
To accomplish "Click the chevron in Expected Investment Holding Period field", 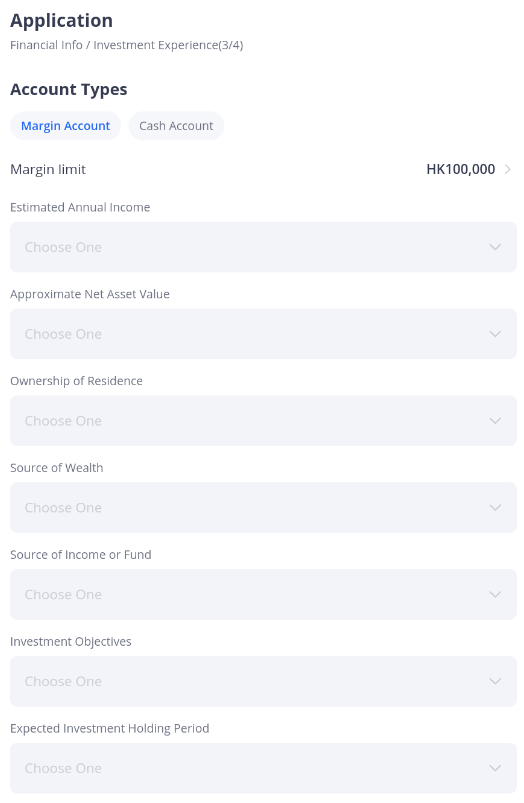I will 495,769.
